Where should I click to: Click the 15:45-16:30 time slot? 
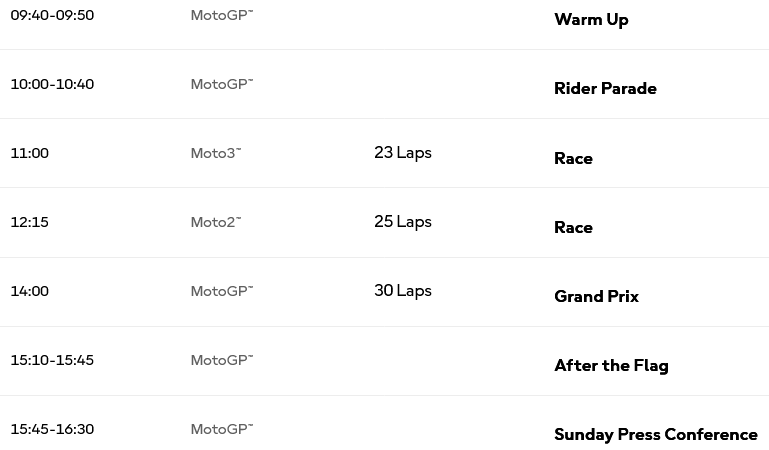click(x=52, y=430)
